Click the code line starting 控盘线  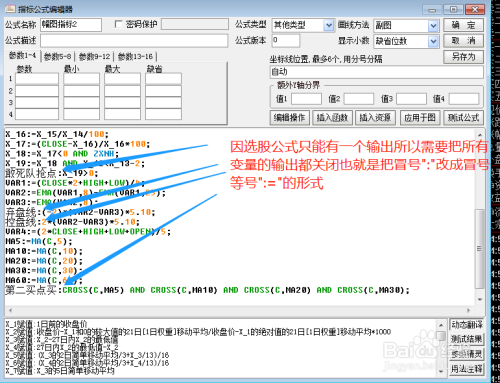click(x=72, y=222)
